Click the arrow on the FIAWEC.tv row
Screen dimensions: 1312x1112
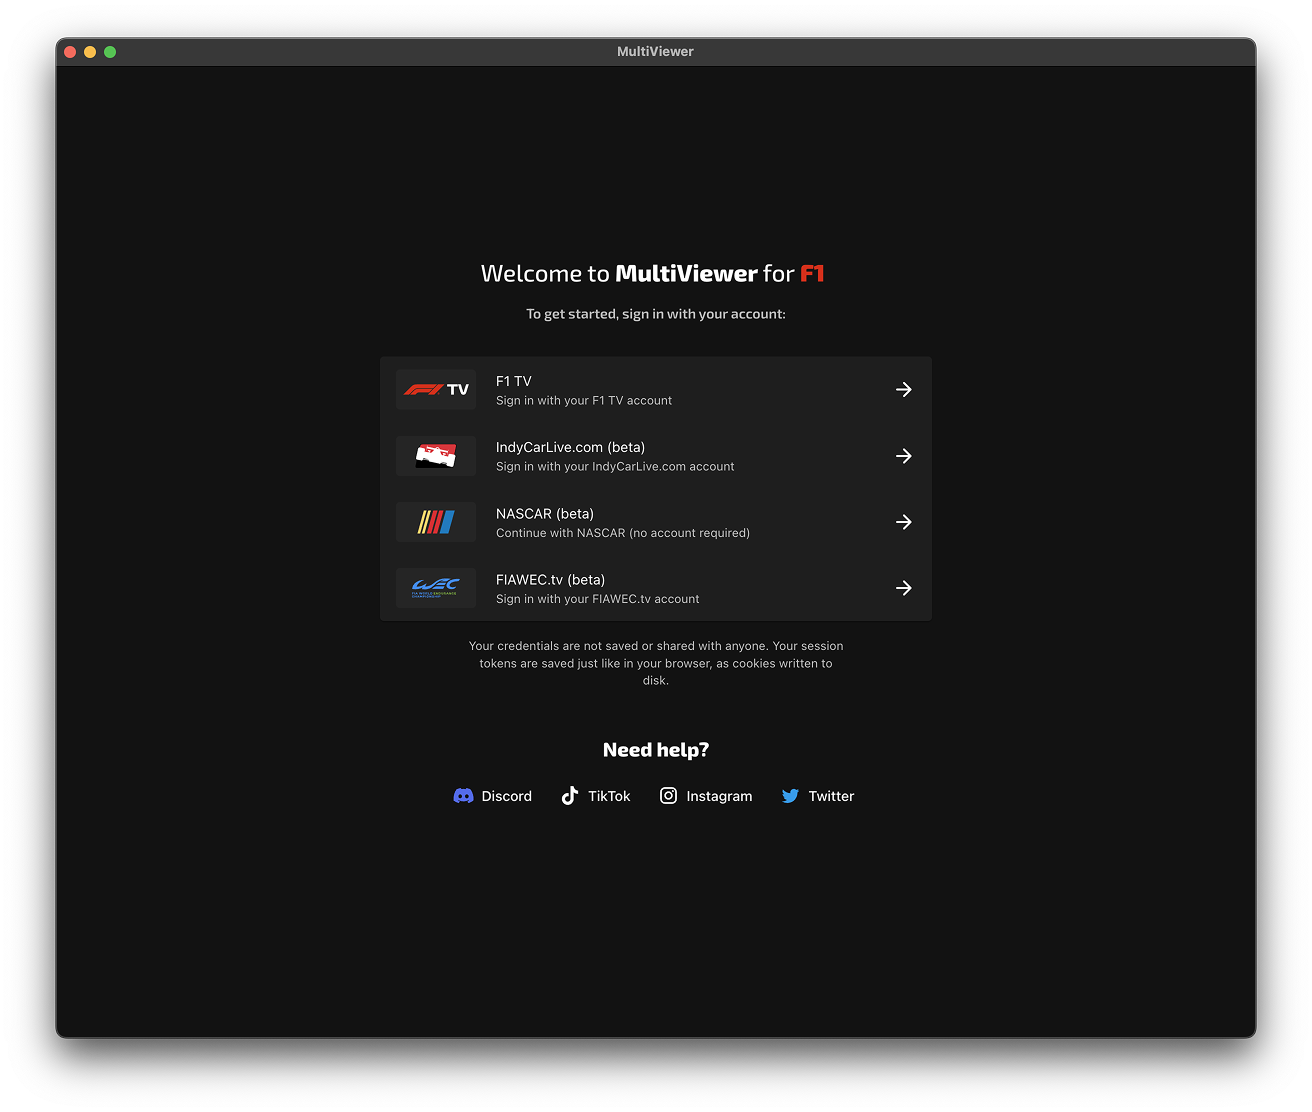click(x=903, y=587)
